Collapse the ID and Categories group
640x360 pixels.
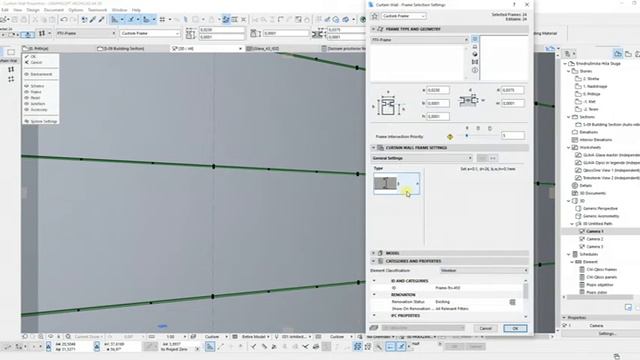pyautogui.click(x=374, y=281)
